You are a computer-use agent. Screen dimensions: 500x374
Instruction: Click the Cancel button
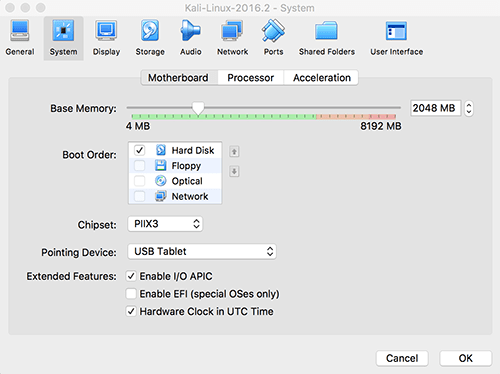click(402, 358)
